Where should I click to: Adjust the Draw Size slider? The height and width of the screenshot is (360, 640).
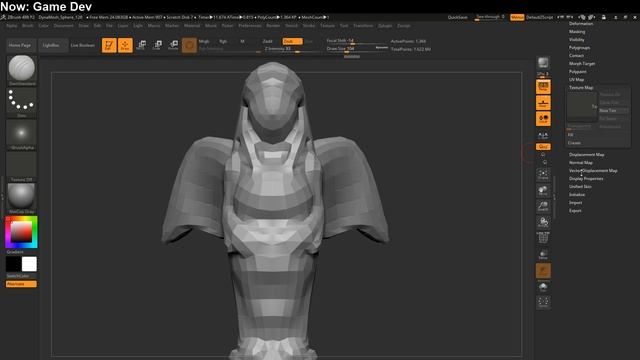(x=356, y=49)
